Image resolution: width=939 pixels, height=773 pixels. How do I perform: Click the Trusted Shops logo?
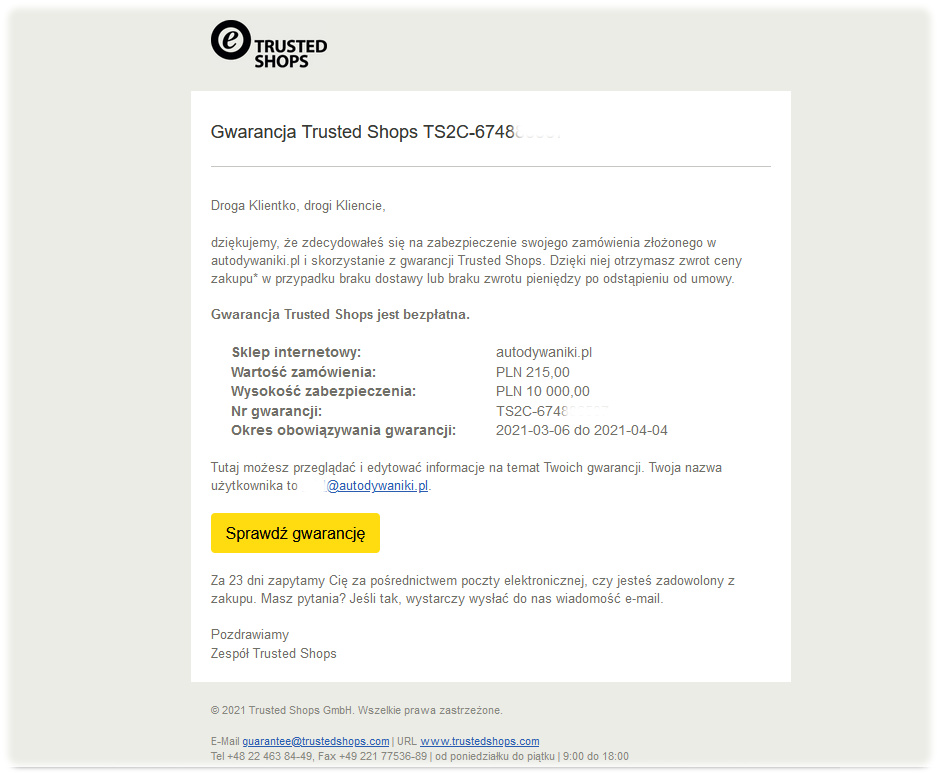269,44
